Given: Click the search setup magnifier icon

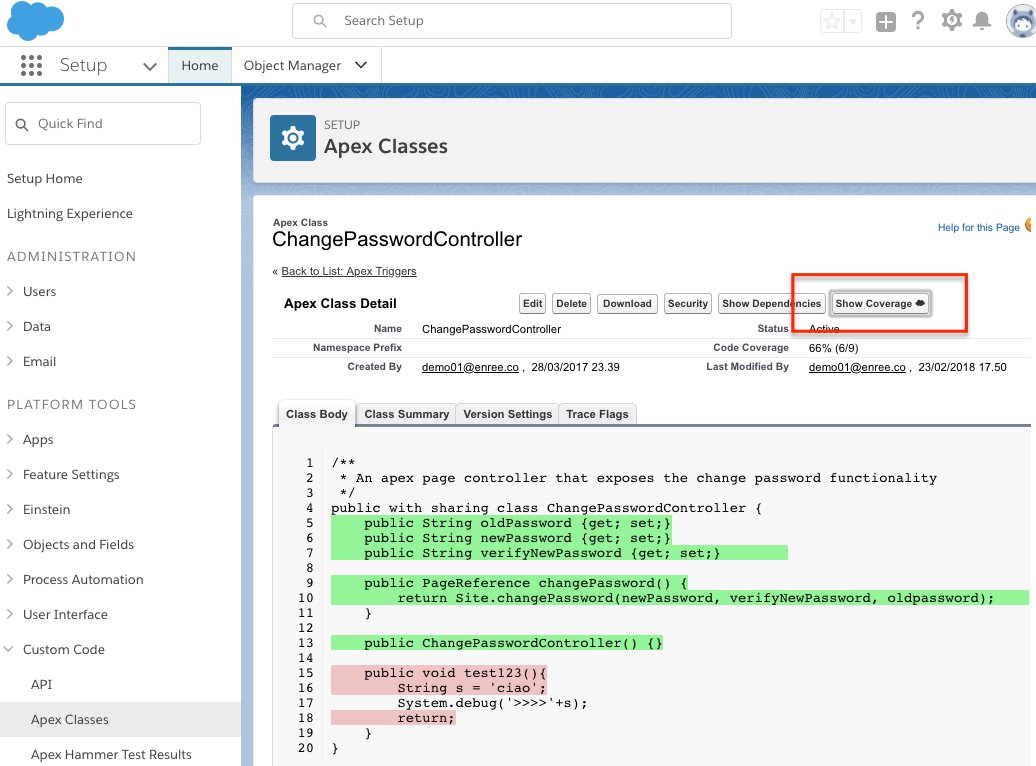Looking at the screenshot, I should 320,21.
